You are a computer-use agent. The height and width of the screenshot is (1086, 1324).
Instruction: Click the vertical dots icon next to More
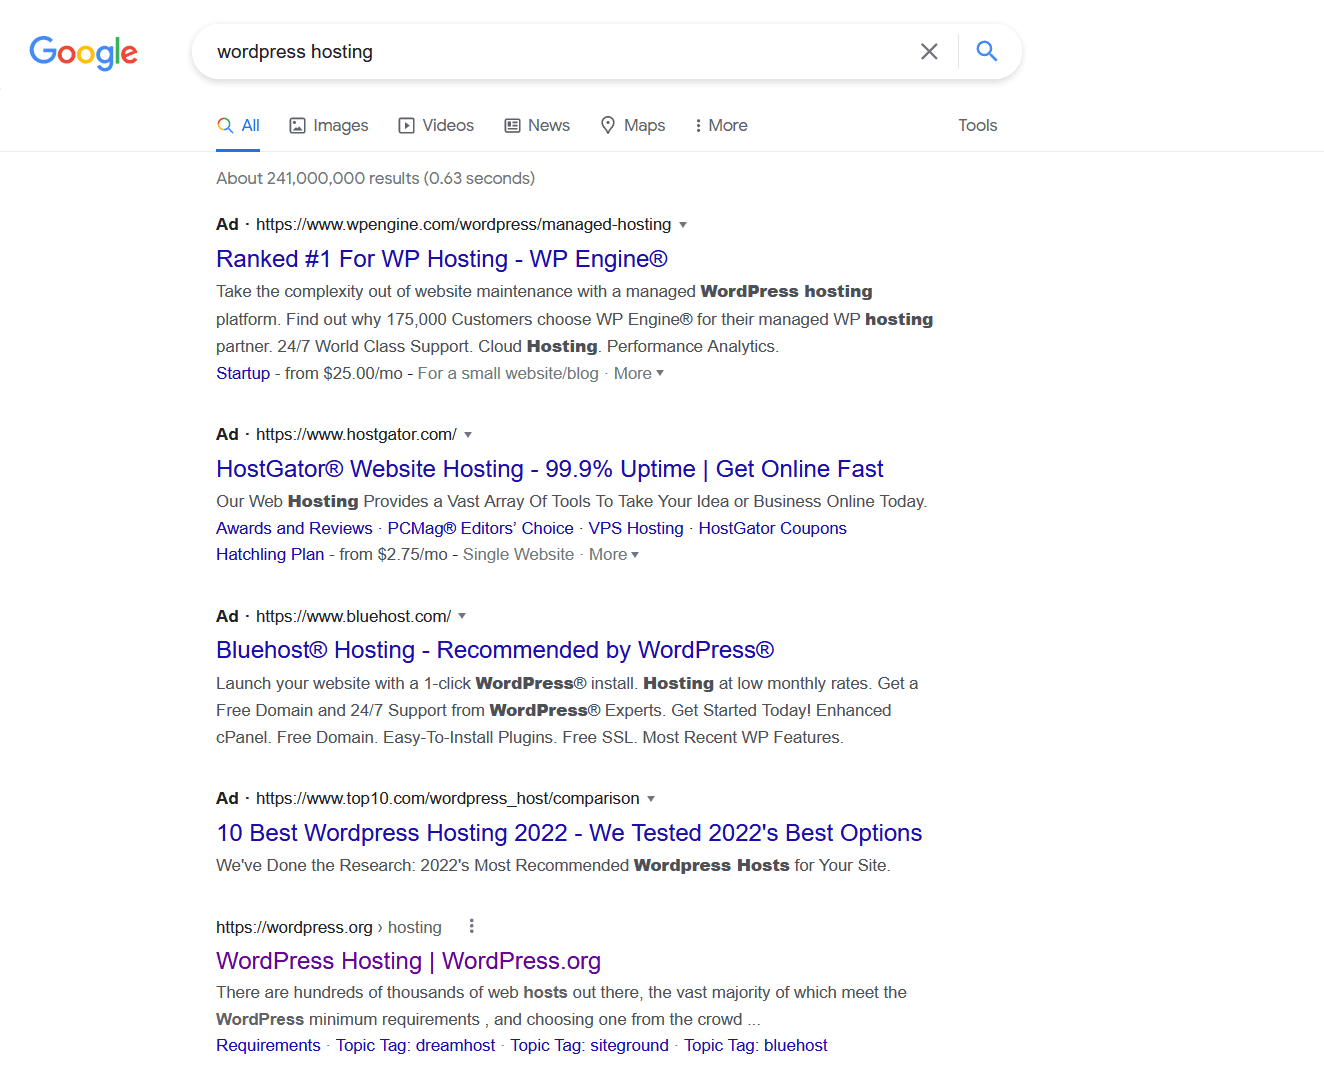(698, 125)
